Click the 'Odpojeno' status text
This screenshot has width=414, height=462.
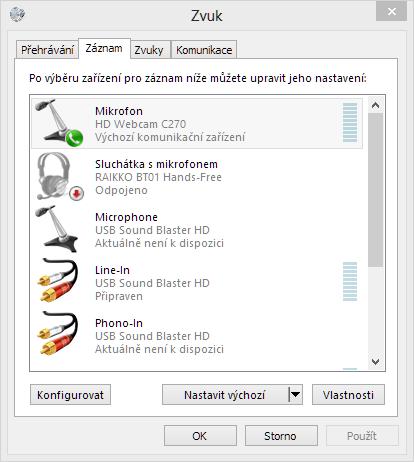tap(121, 190)
